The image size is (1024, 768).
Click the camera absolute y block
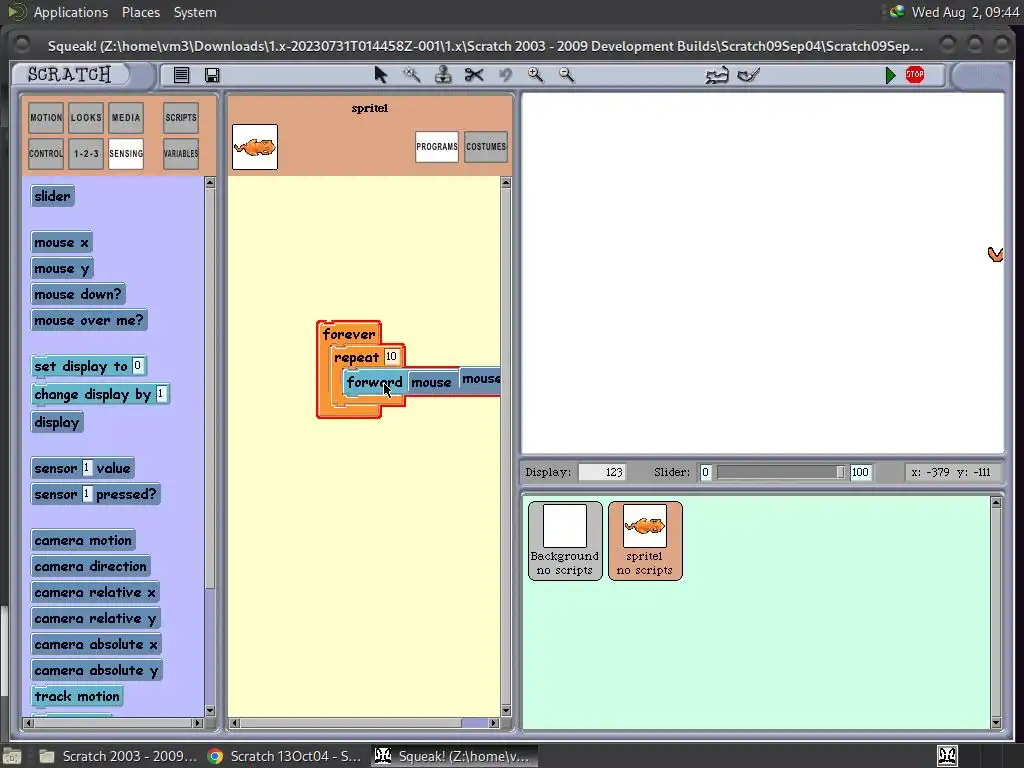tap(96, 671)
